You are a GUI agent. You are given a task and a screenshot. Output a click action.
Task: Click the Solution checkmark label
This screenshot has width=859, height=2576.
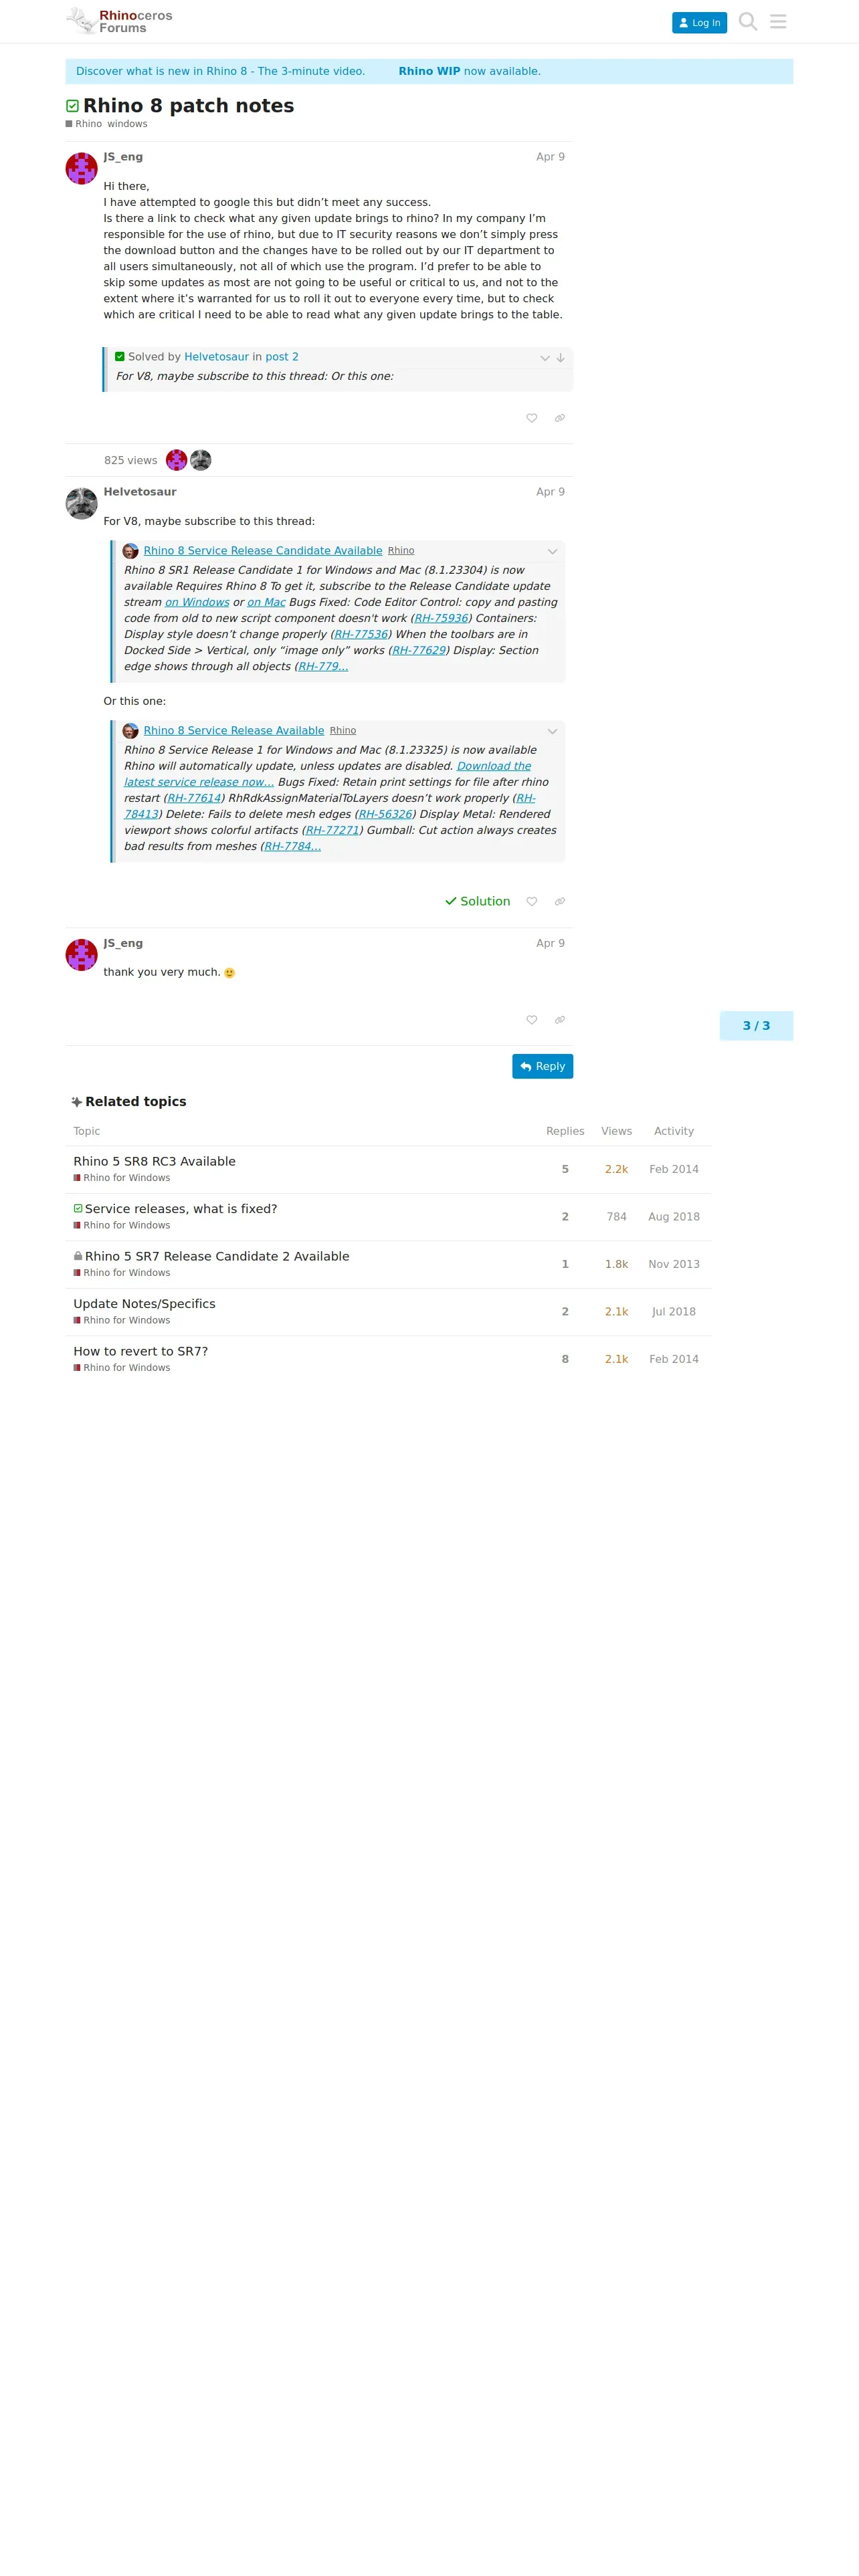click(477, 901)
